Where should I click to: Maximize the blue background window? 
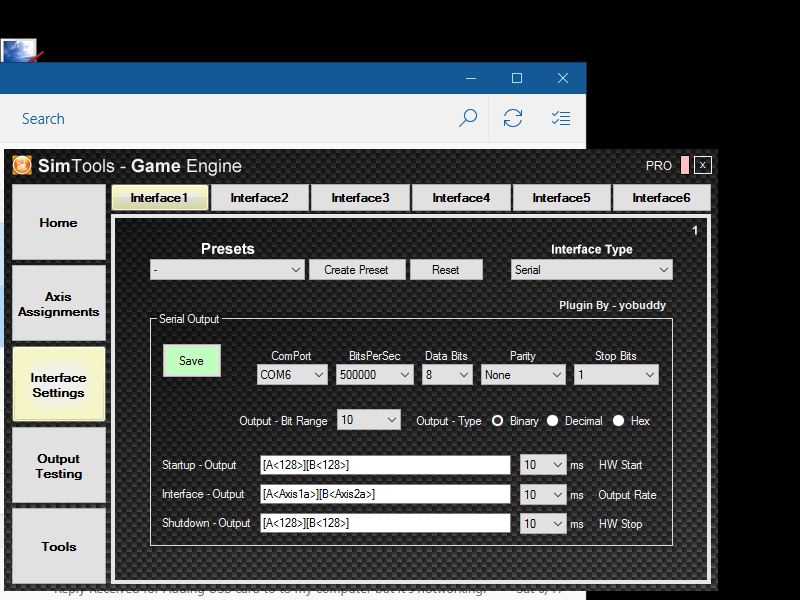pos(517,78)
